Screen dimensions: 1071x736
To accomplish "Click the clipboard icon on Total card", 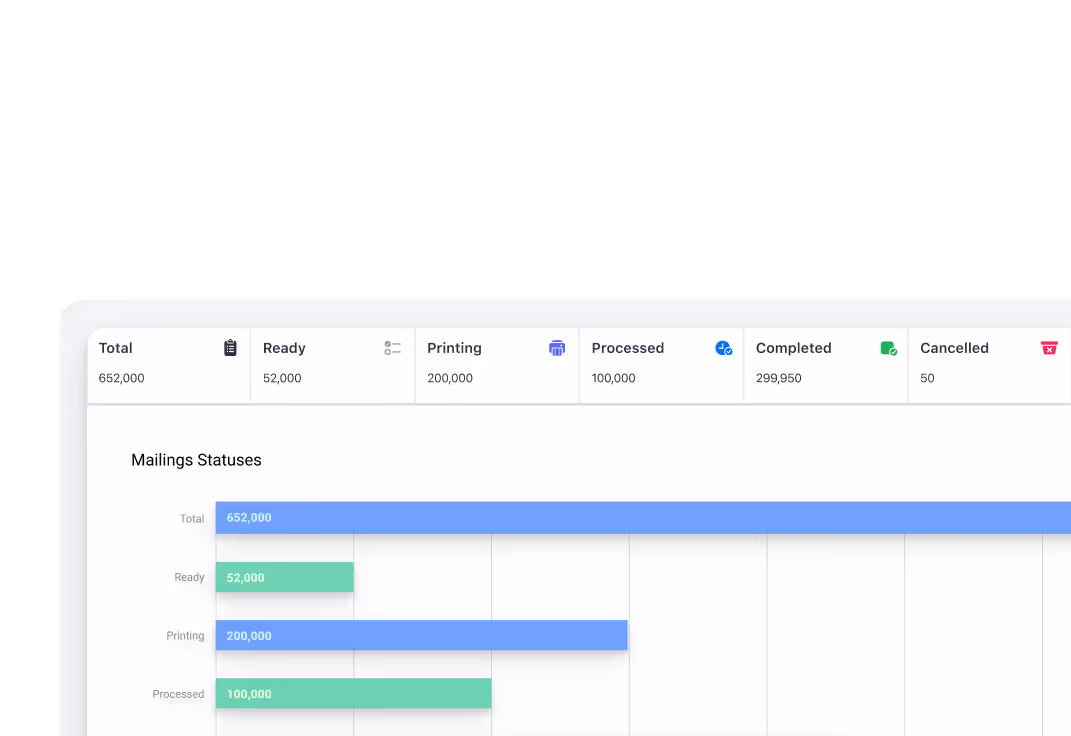I will (230, 348).
